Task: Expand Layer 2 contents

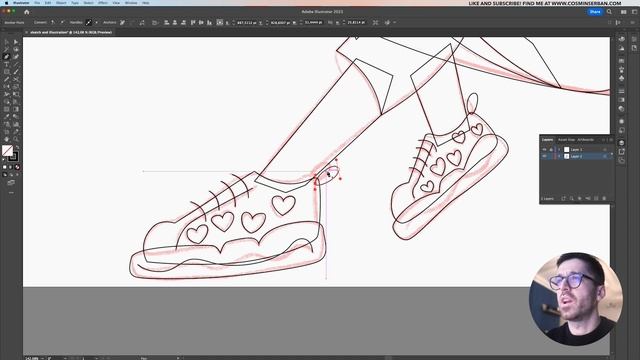Action: 559,156
